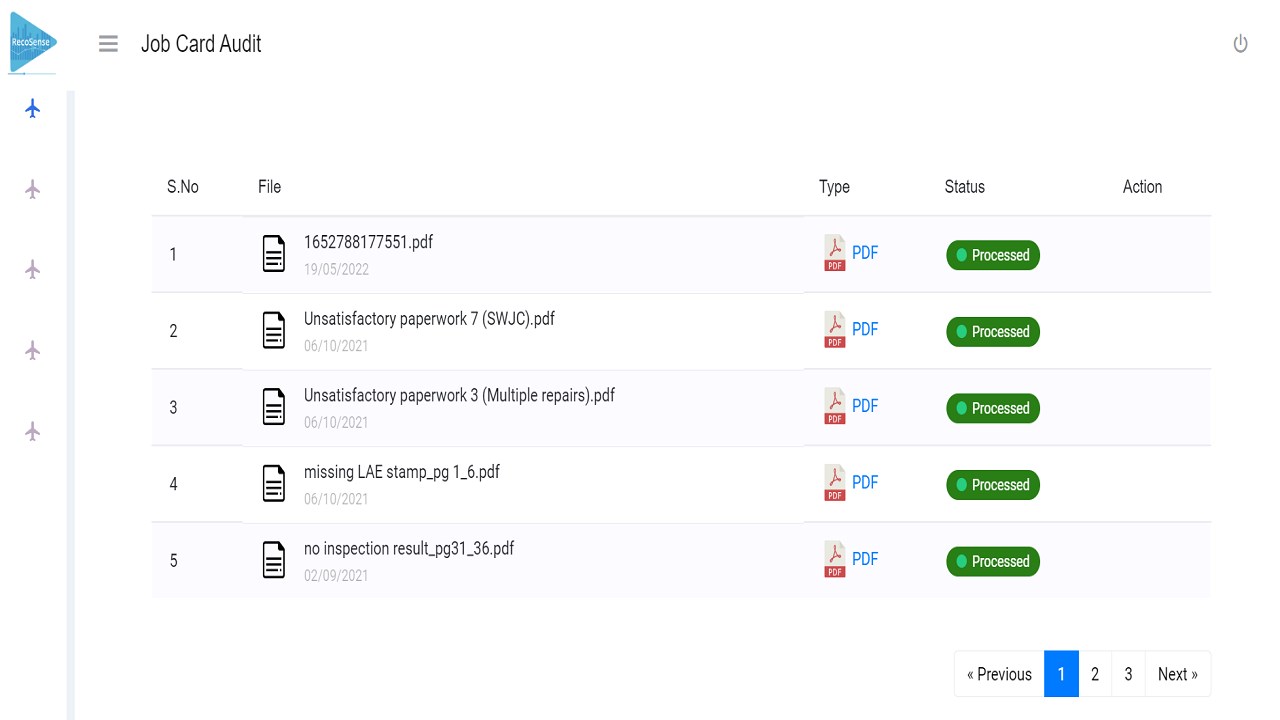Click document icon for missing LAE stamp file
Image resolution: width=1280 pixels, height=720 pixels.
tap(274, 484)
